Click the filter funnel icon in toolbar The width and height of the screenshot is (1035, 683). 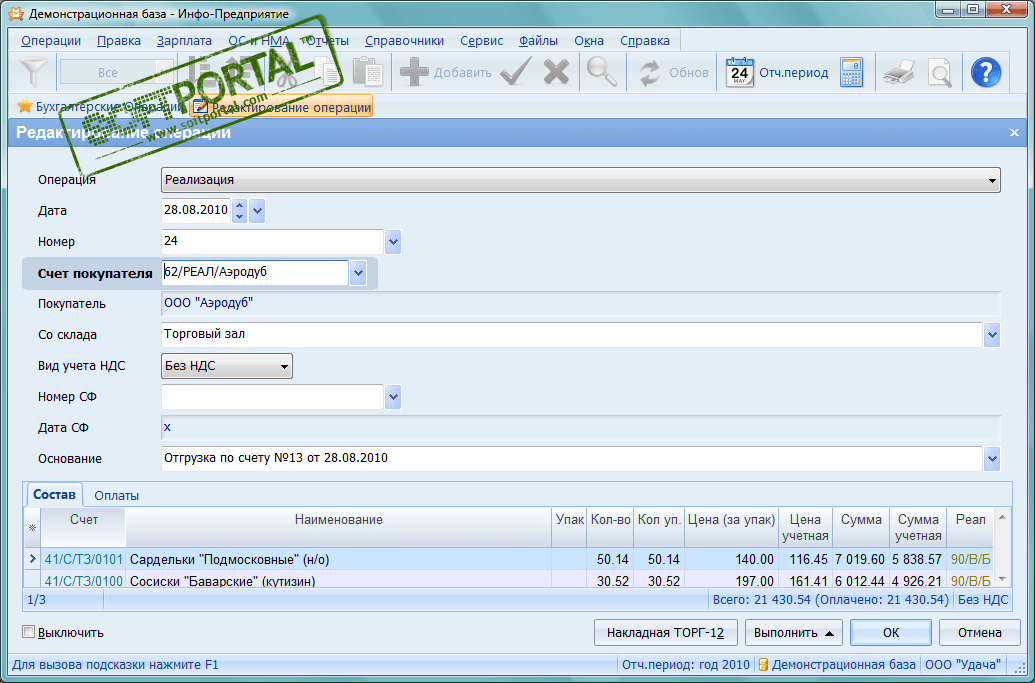click(32, 72)
